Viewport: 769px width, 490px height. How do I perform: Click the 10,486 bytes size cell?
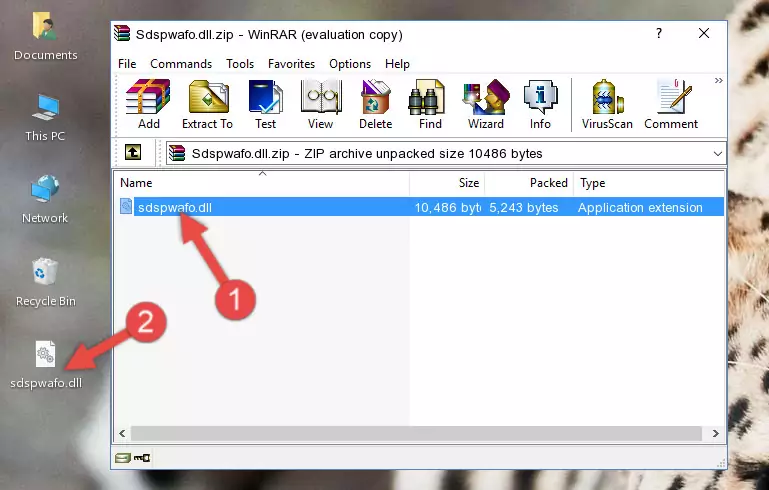click(447, 207)
